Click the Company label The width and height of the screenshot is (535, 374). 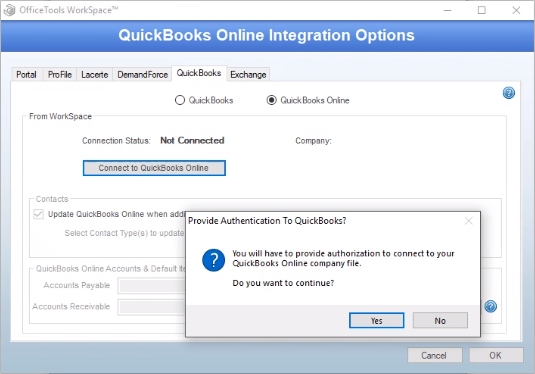tap(313, 141)
